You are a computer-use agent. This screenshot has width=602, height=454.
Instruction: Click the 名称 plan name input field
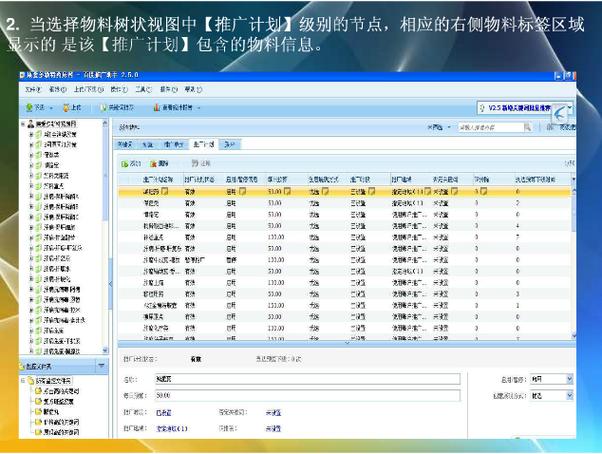click(308, 379)
